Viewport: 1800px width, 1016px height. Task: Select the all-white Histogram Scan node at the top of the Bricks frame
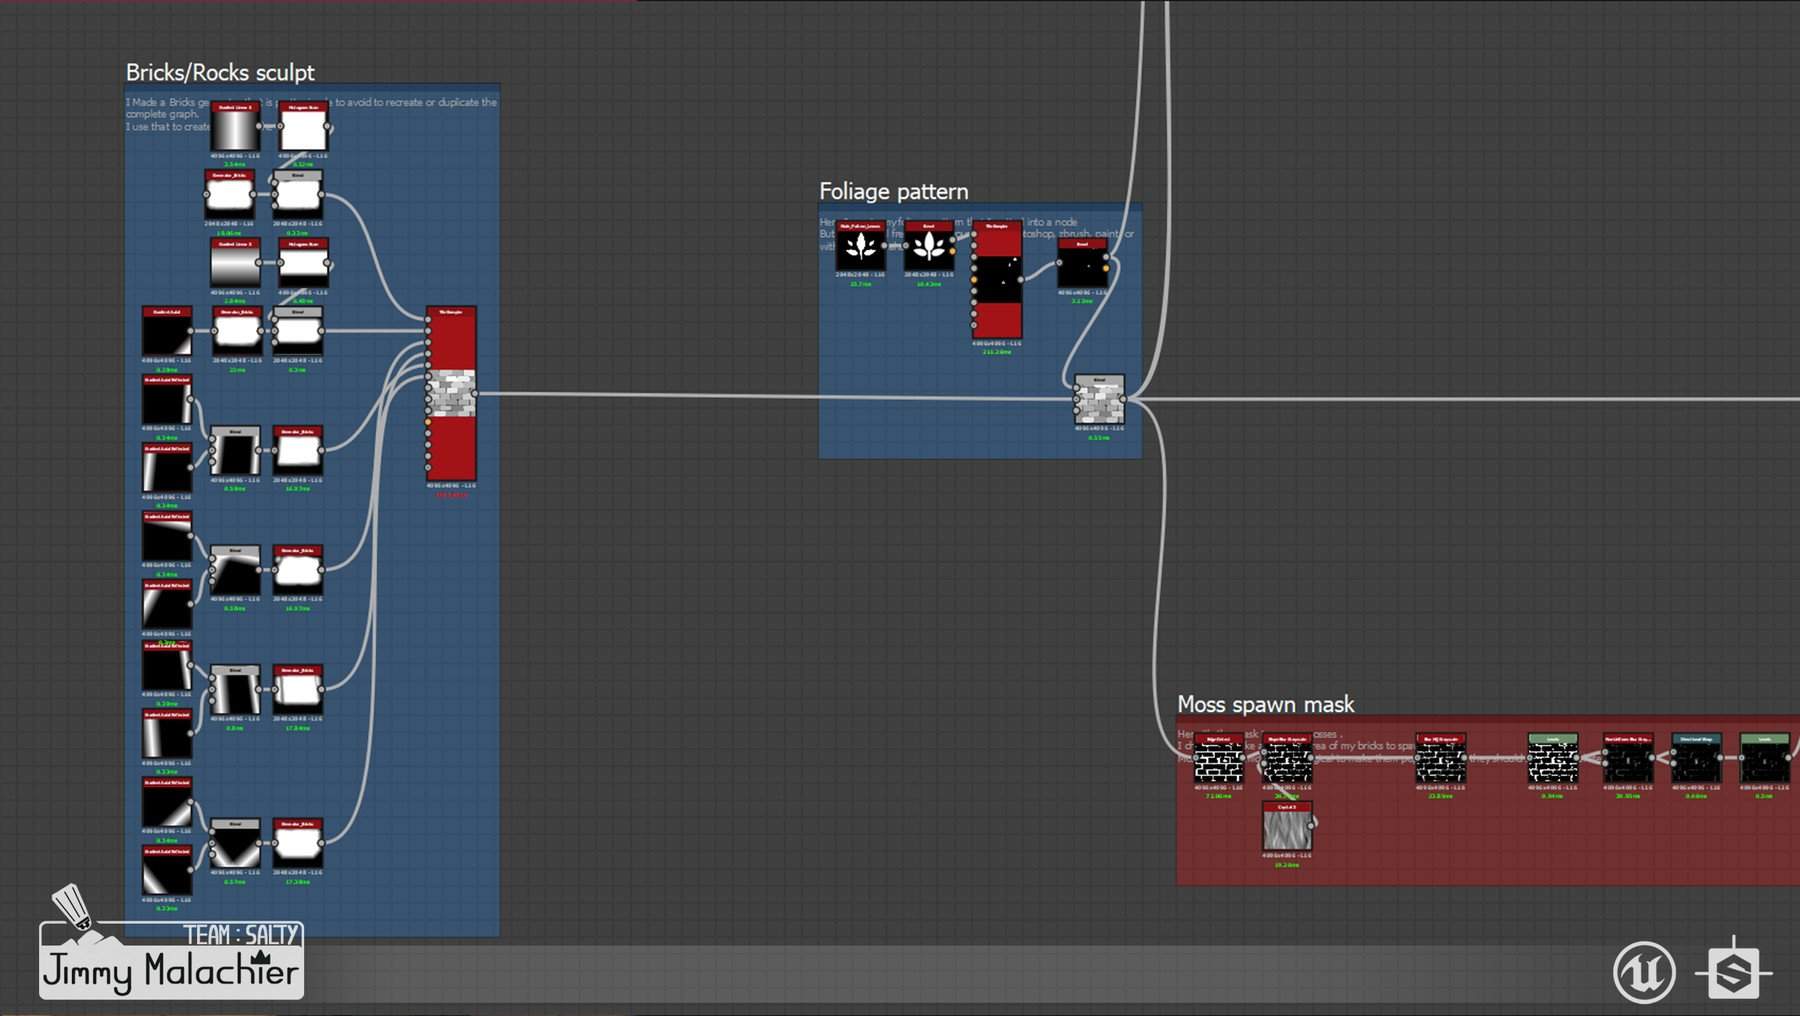click(x=303, y=127)
